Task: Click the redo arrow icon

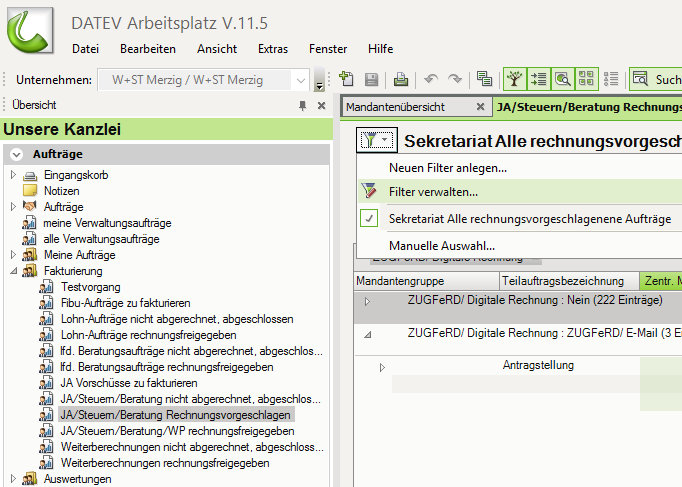Action: pyautogui.click(x=455, y=79)
